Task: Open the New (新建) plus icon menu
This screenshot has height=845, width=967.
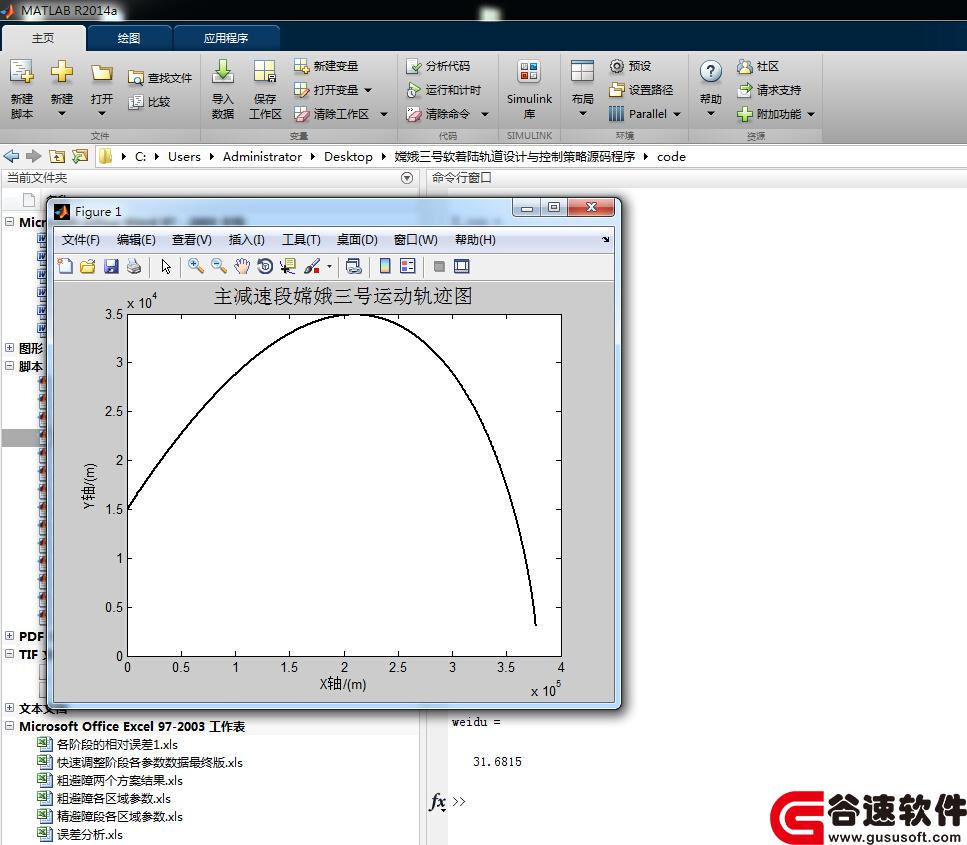Action: click(x=62, y=72)
